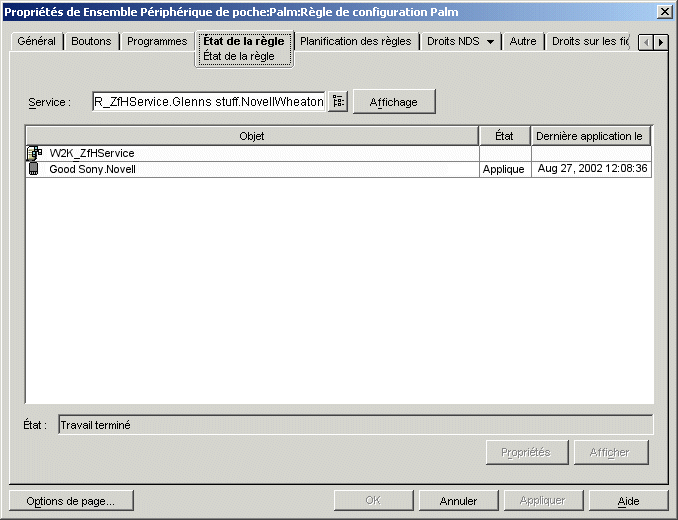
Task: Click the Annuler button
Action: 458,501
